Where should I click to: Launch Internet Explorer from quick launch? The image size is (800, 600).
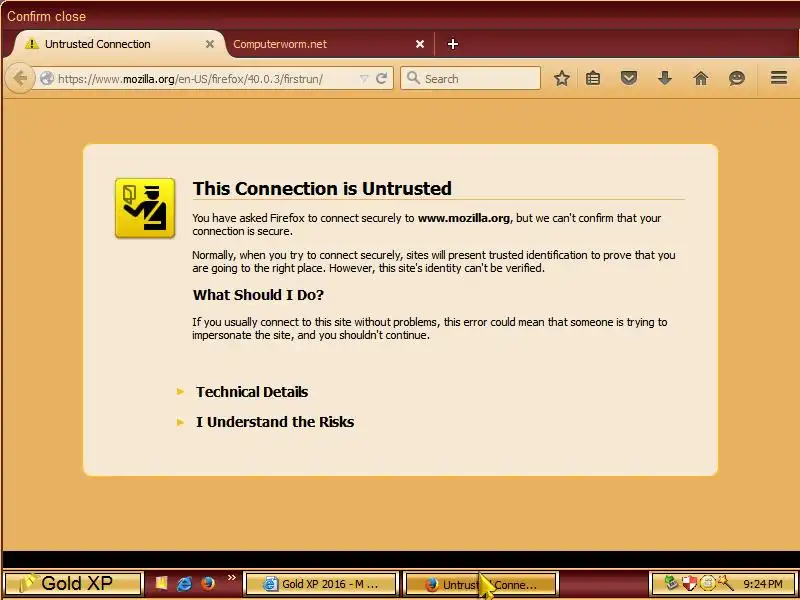pos(184,583)
